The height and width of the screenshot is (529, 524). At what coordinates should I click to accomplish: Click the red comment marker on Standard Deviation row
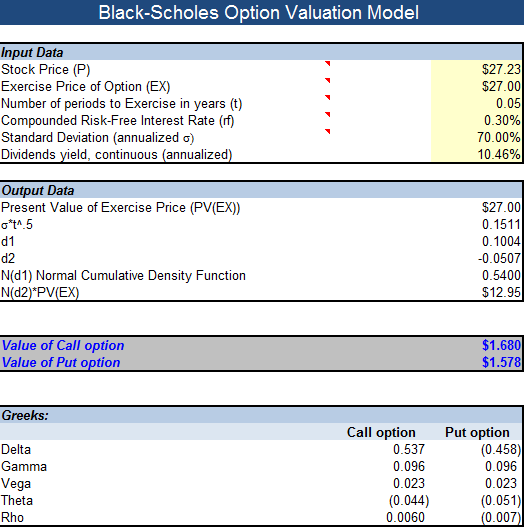coord(327,131)
